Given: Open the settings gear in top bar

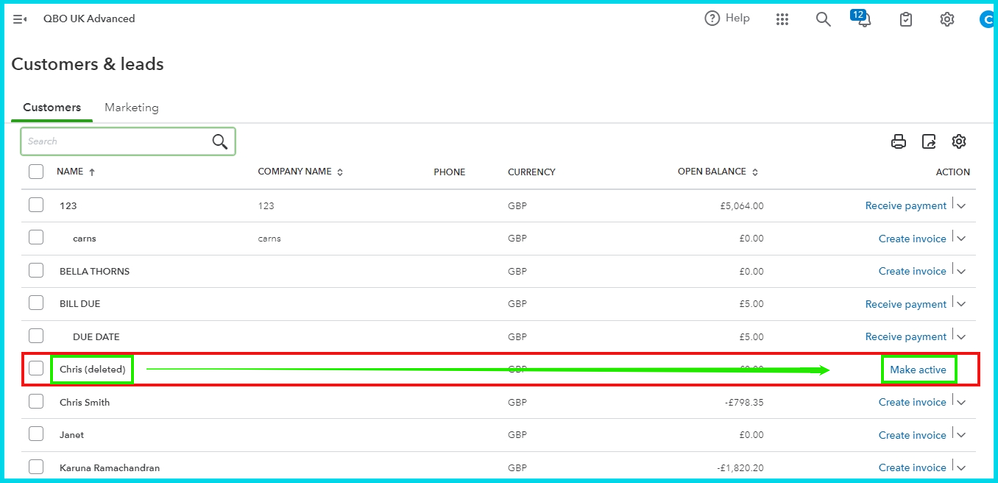Looking at the screenshot, I should 947,19.
